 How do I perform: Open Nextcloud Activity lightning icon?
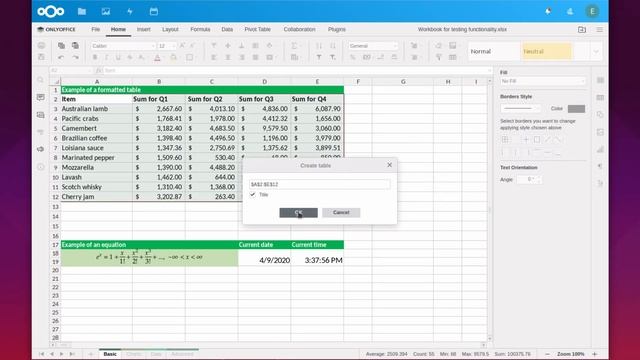pyautogui.click(x=130, y=11)
